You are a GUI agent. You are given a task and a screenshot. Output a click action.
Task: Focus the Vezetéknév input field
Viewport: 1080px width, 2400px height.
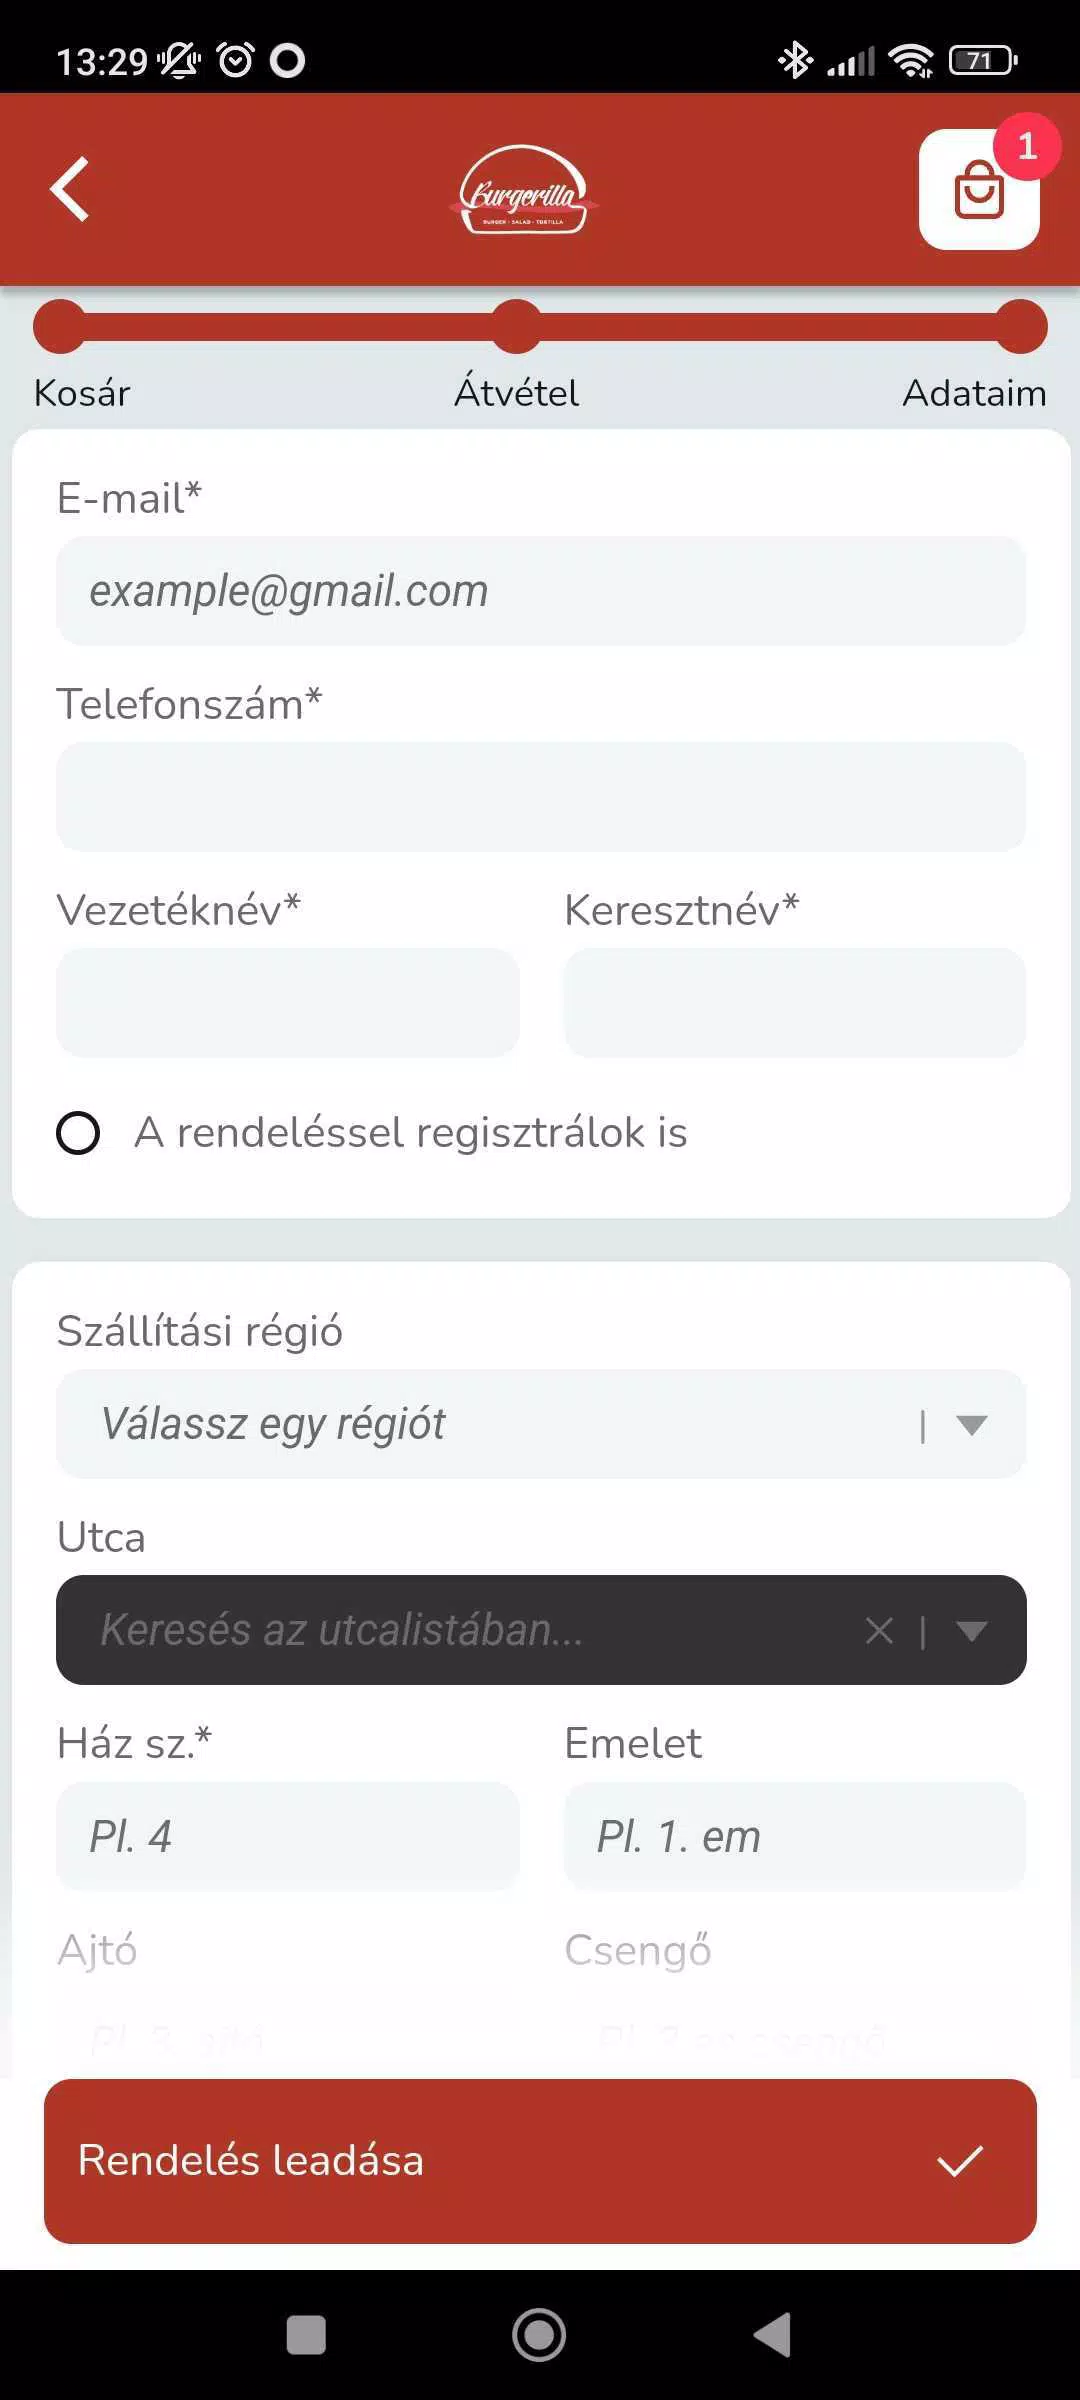pos(288,1003)
